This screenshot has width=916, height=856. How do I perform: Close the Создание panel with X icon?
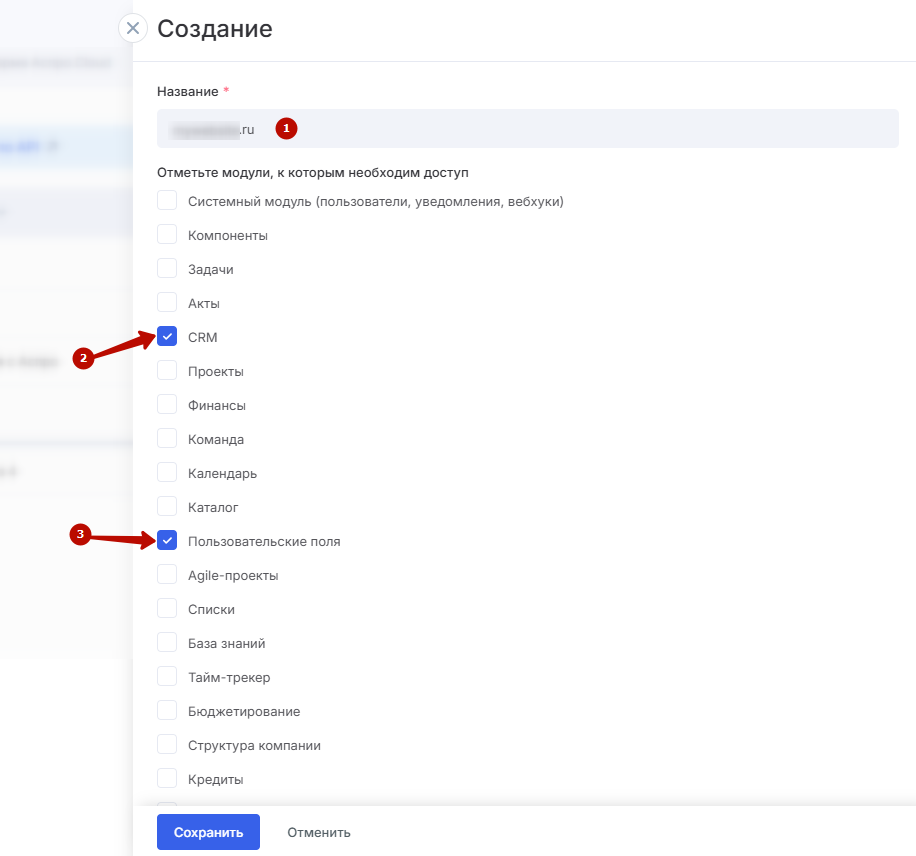133,28
